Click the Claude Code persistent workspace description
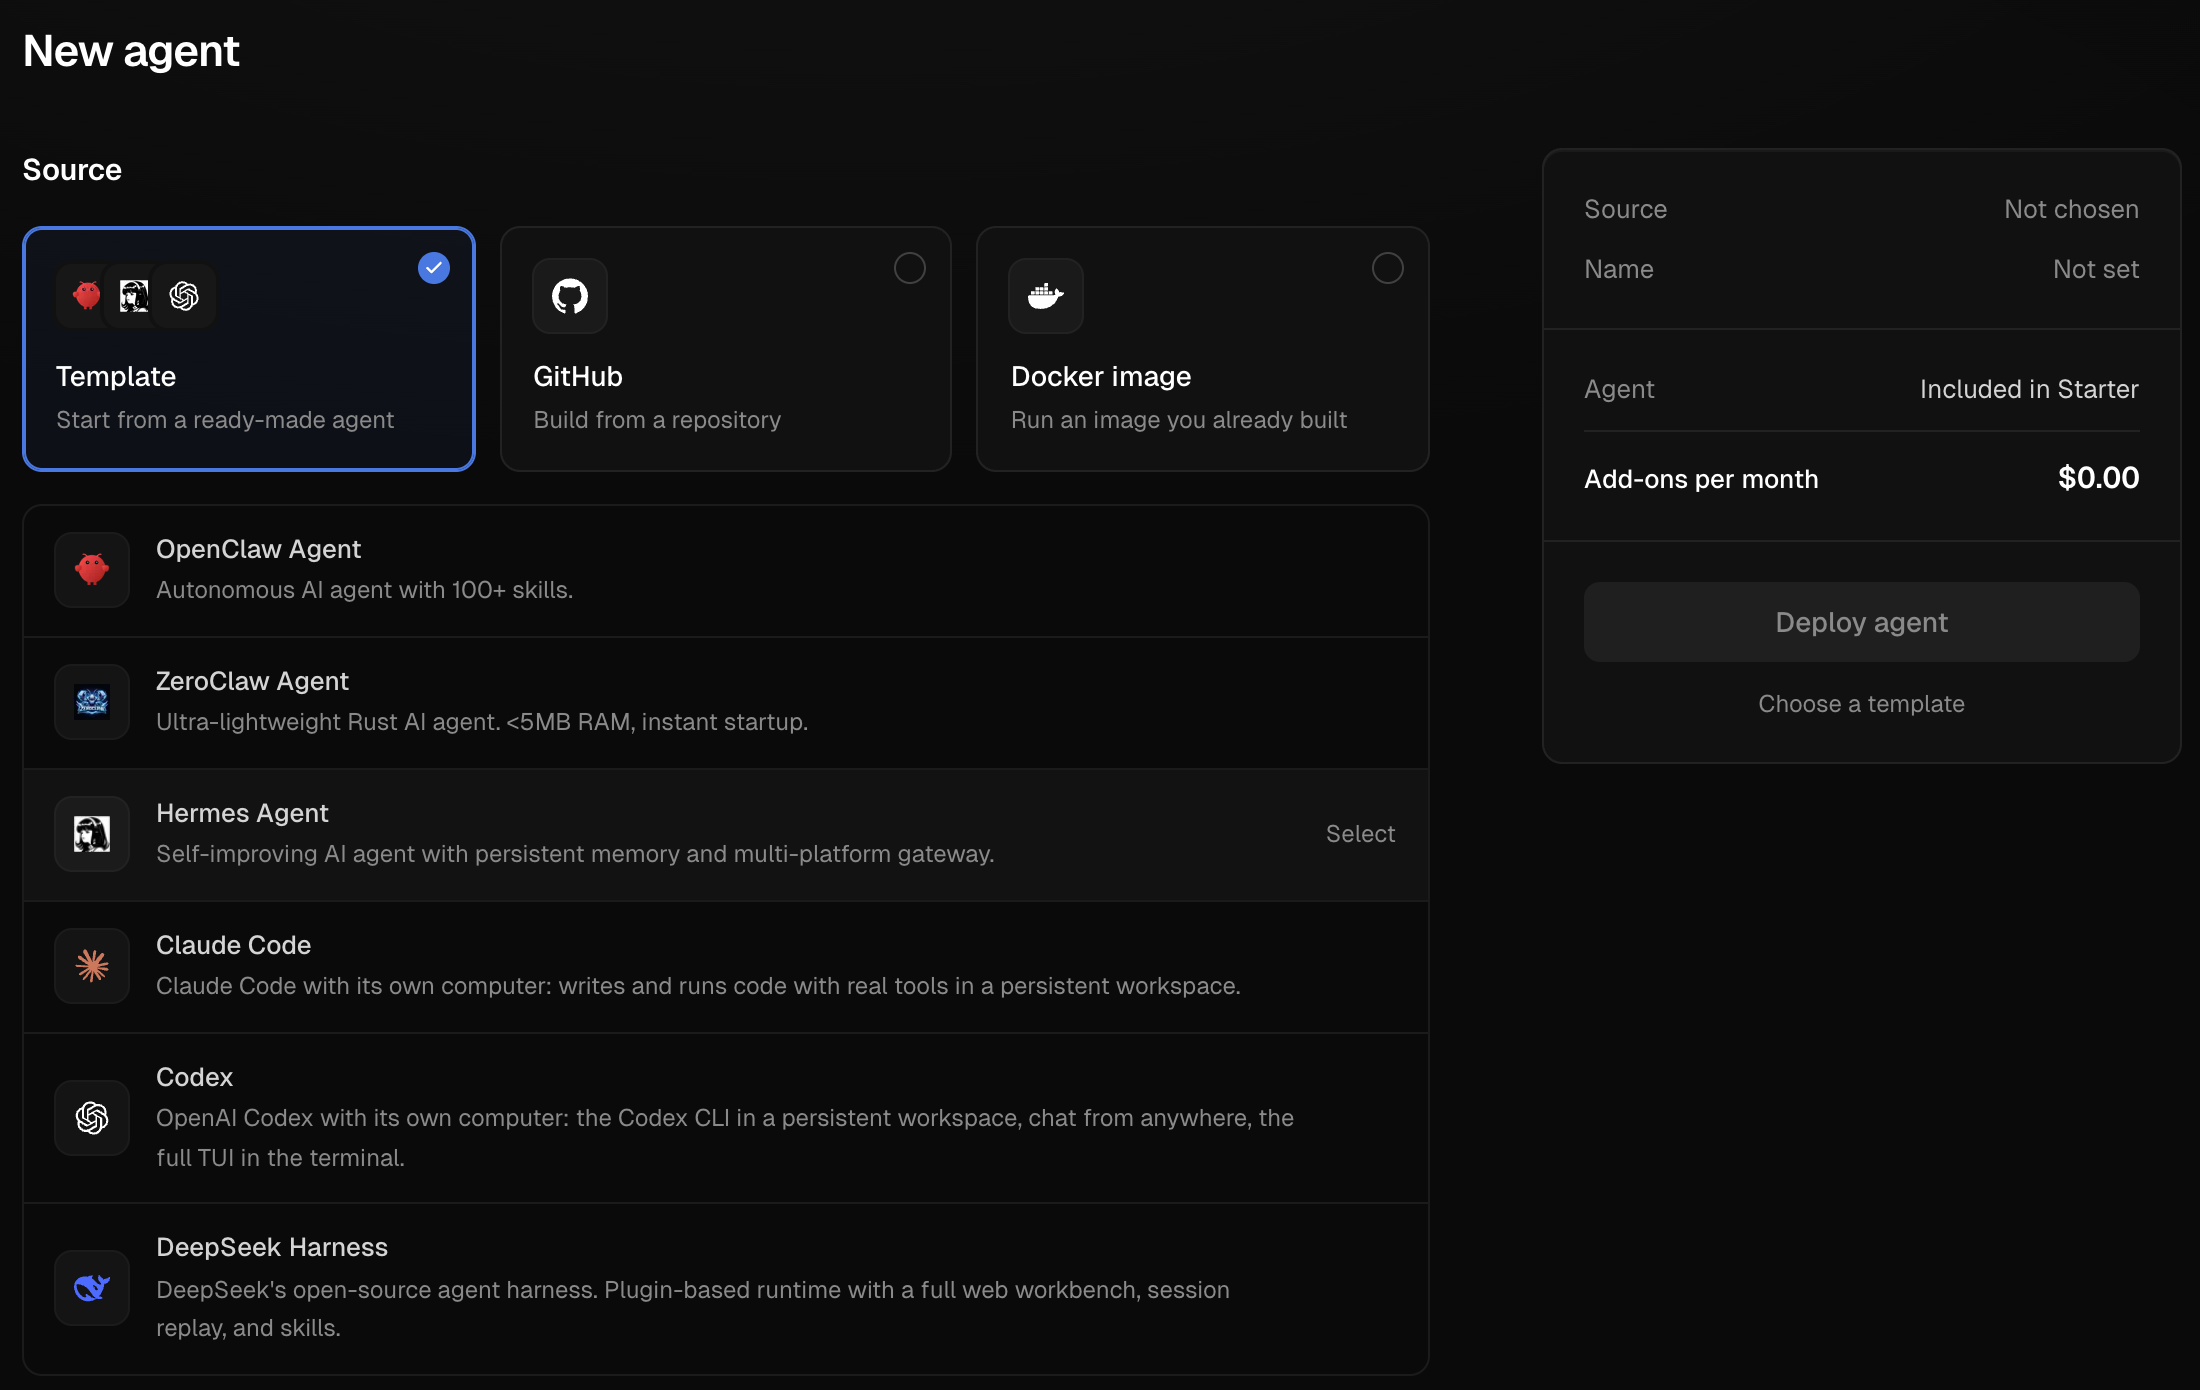 pos(698,986)
